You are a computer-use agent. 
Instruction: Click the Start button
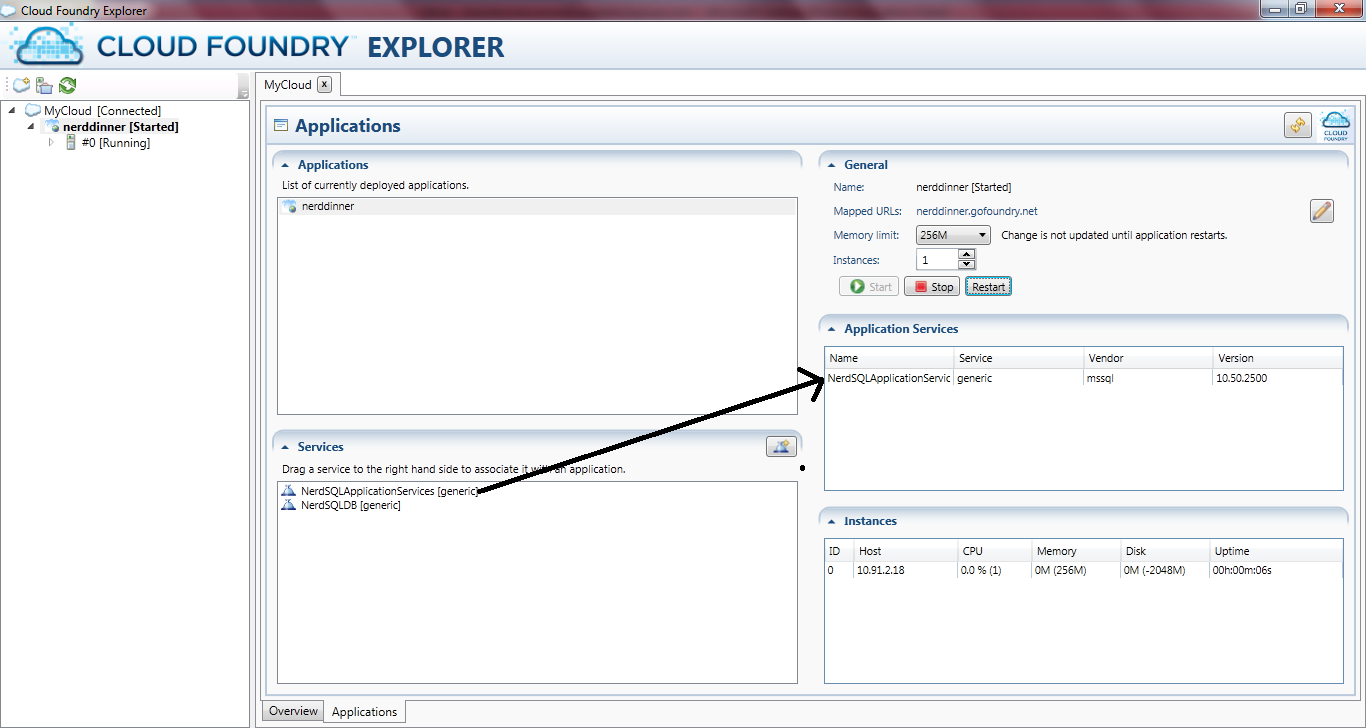(869, 287)
